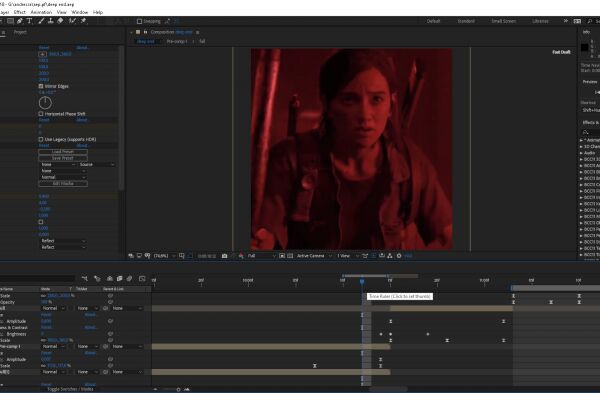The width and height of the screenshot is (600, 393).
Task: Open the first Reflect dropdown
Action: coord(63,241)
